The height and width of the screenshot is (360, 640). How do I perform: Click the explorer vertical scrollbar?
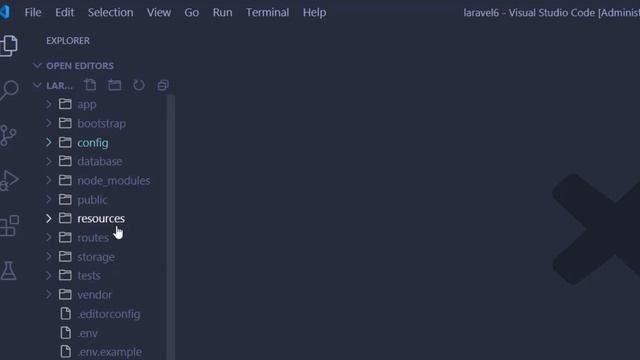(171, 227)
